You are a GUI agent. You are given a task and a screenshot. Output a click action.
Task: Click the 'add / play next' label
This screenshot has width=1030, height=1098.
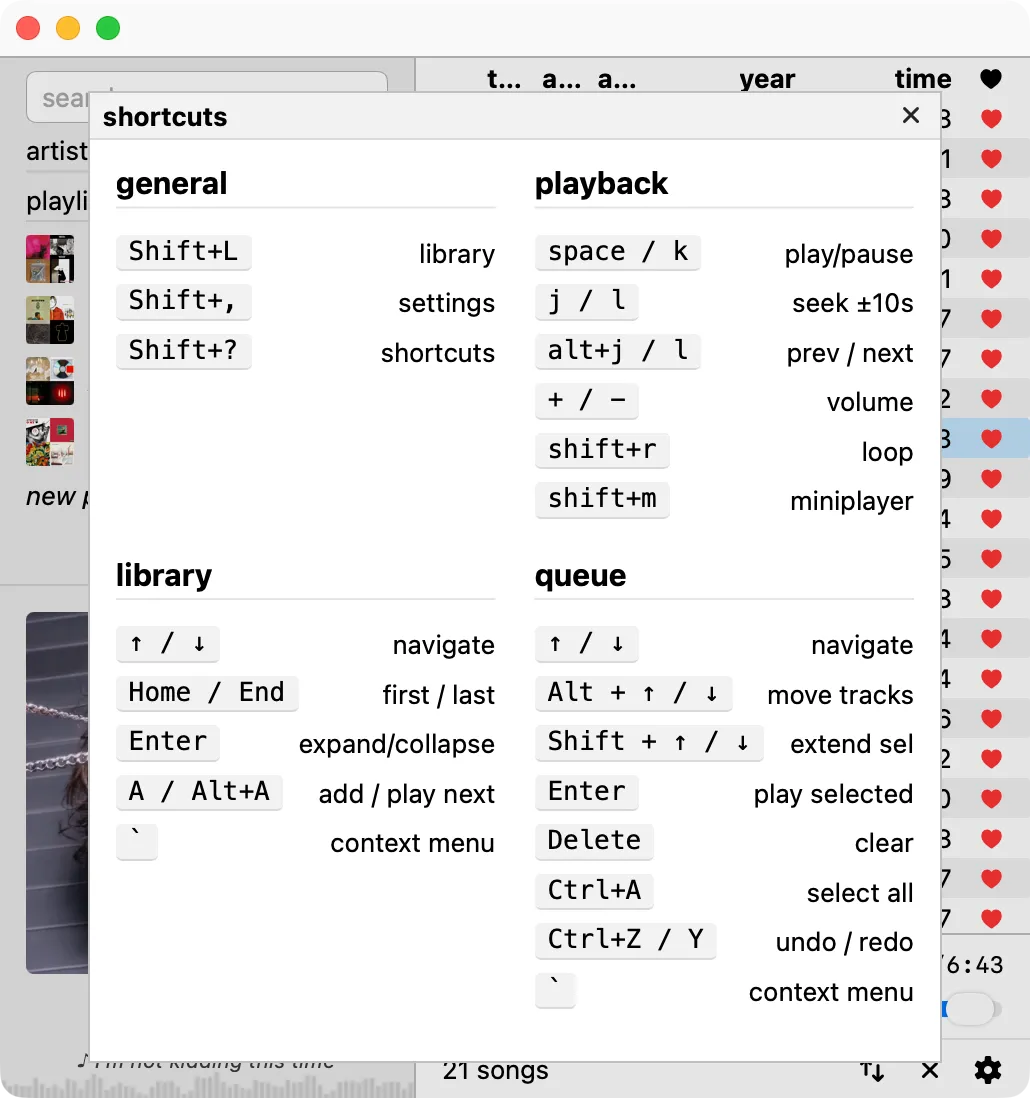(x=407, y=794)
